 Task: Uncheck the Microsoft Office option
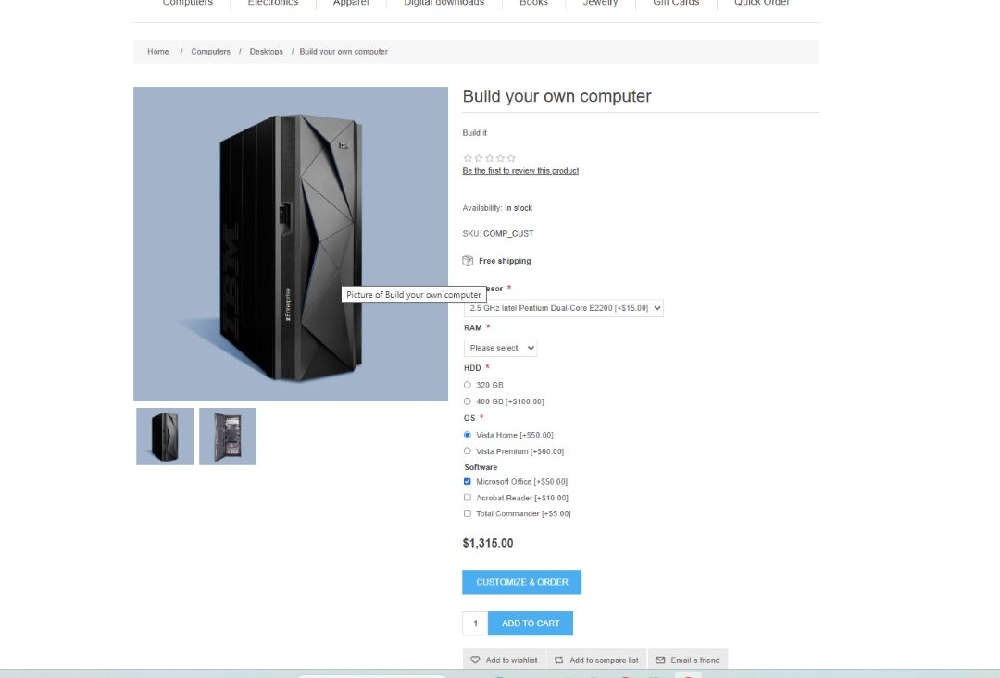[467, 481]
